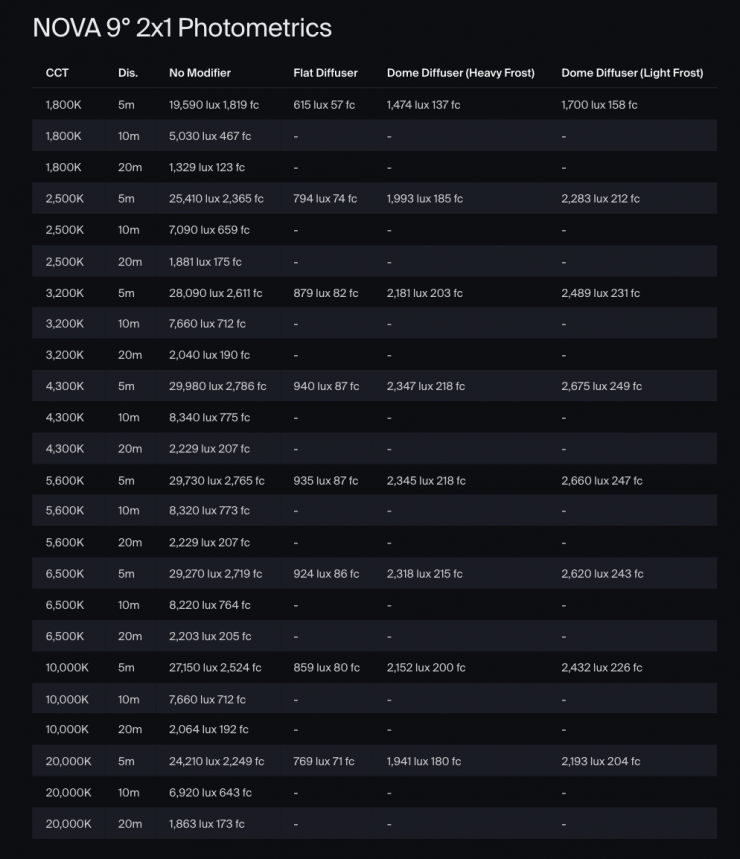740x859 pixels.
Task: Click the 1,863 lux 173 fc cell
Action: click(x=206, y=823)
